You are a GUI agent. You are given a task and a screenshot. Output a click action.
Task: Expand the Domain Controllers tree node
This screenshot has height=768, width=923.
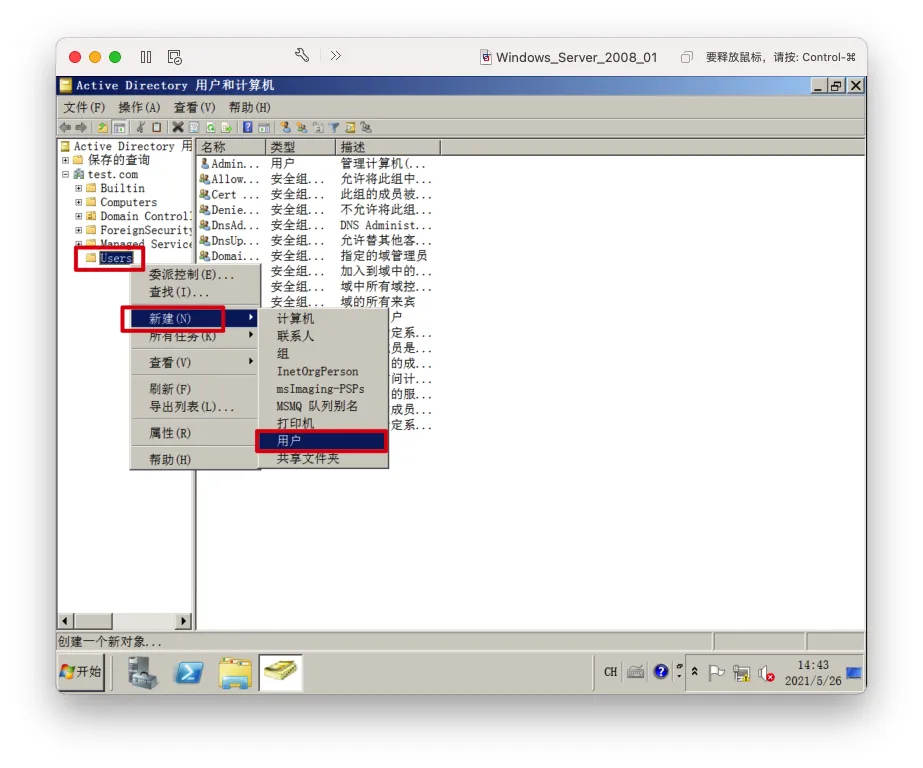click(78, 216)
